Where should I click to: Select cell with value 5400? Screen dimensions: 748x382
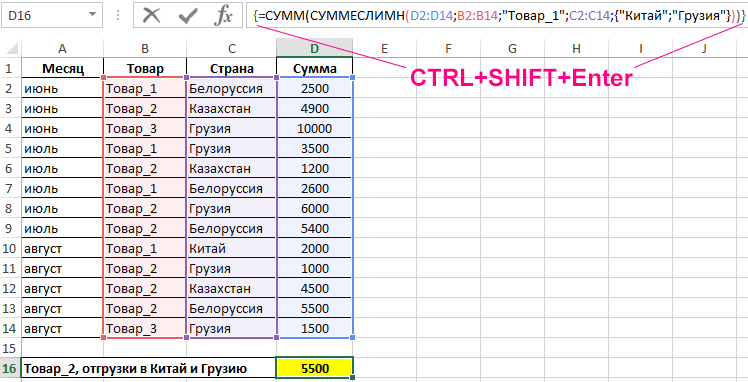coord(314,228)
